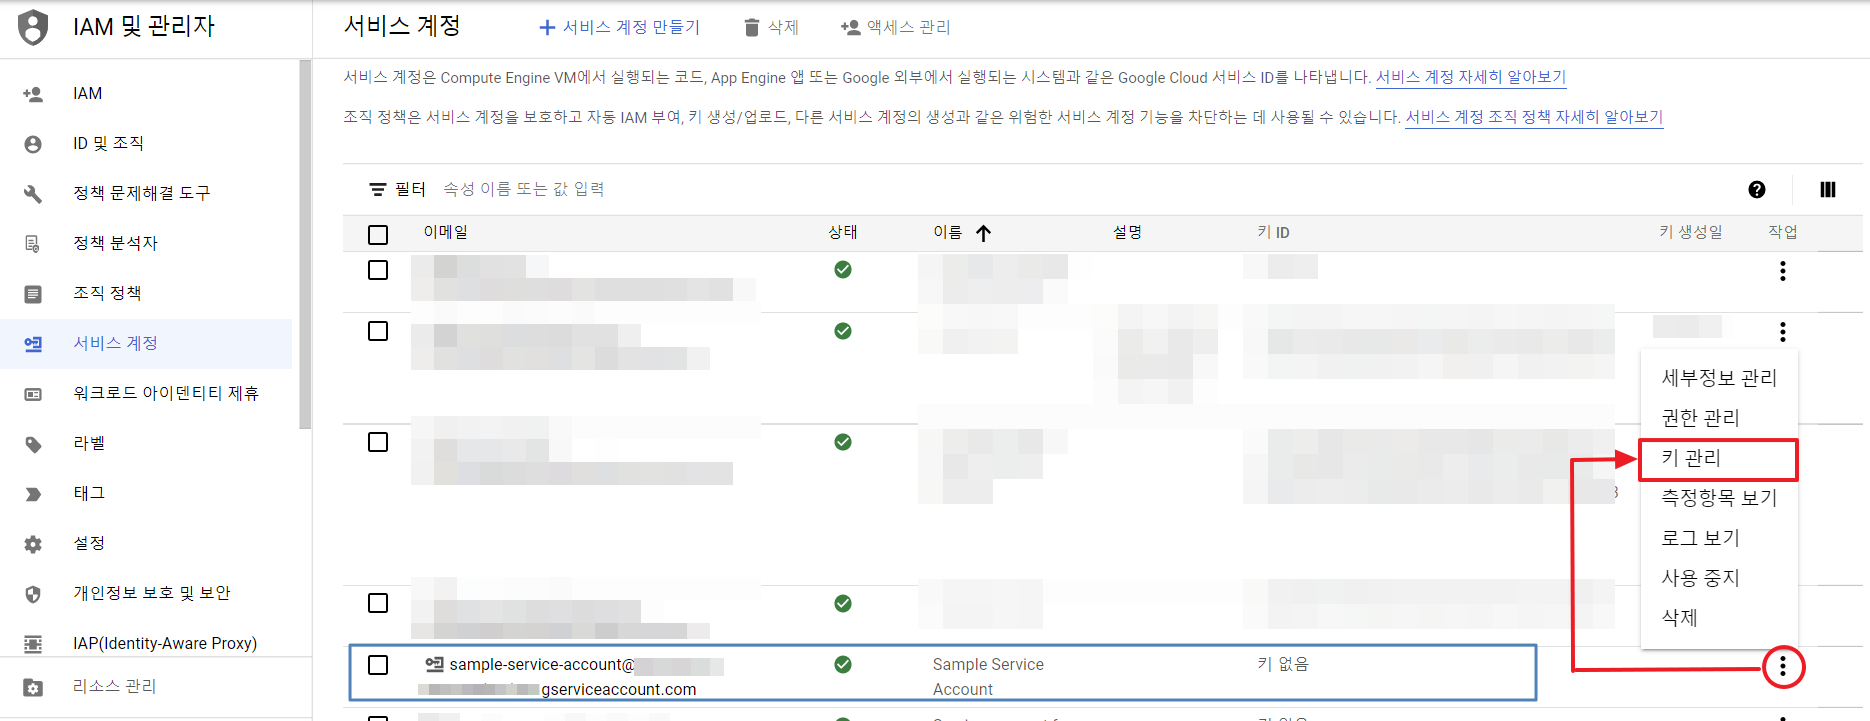Click the policy troubleshooter wrench icon
Viewport: 1870px width, 721px height.
coord(33,194)
